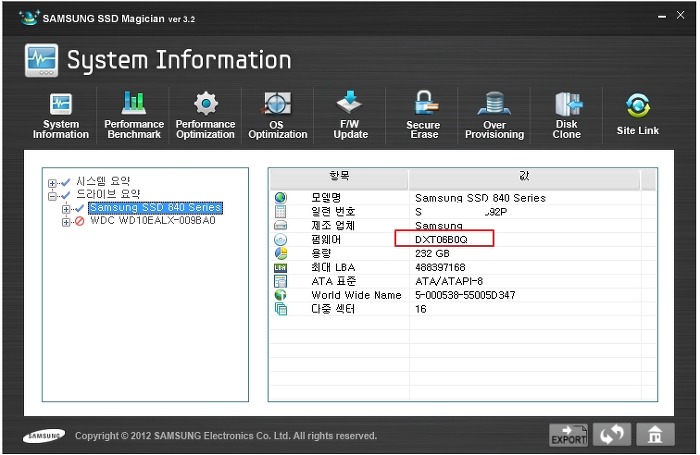Open the System Information toolbar icon
700x455 pixels.
pyautogui.click(x=61, y=116)
